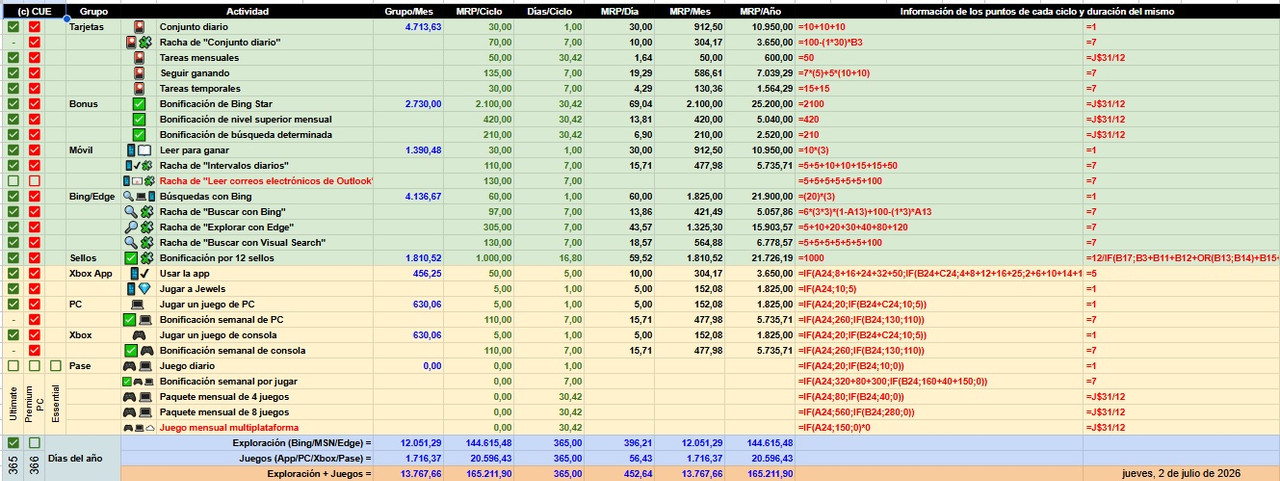The image size is (1280, 481).
Task: Click the formula cell "=(20)*(3)"
Action: click(940, 196)
